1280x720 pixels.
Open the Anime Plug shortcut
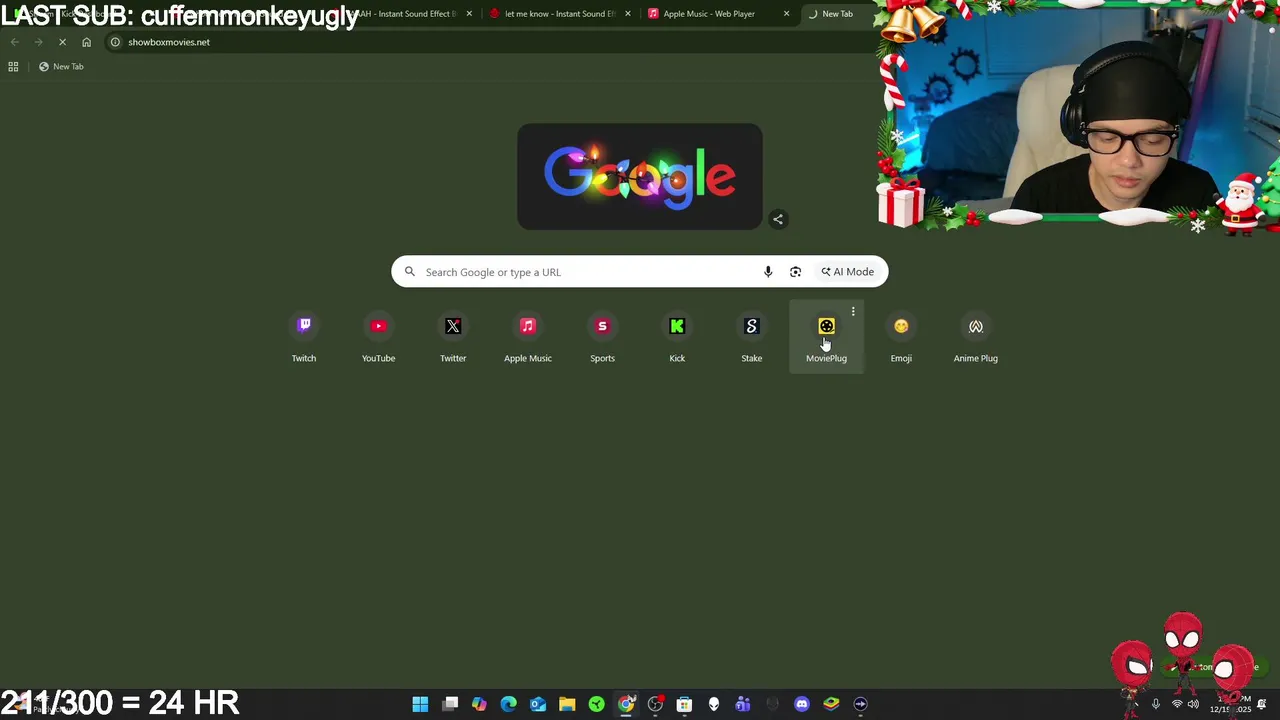(x=976, y=338)
